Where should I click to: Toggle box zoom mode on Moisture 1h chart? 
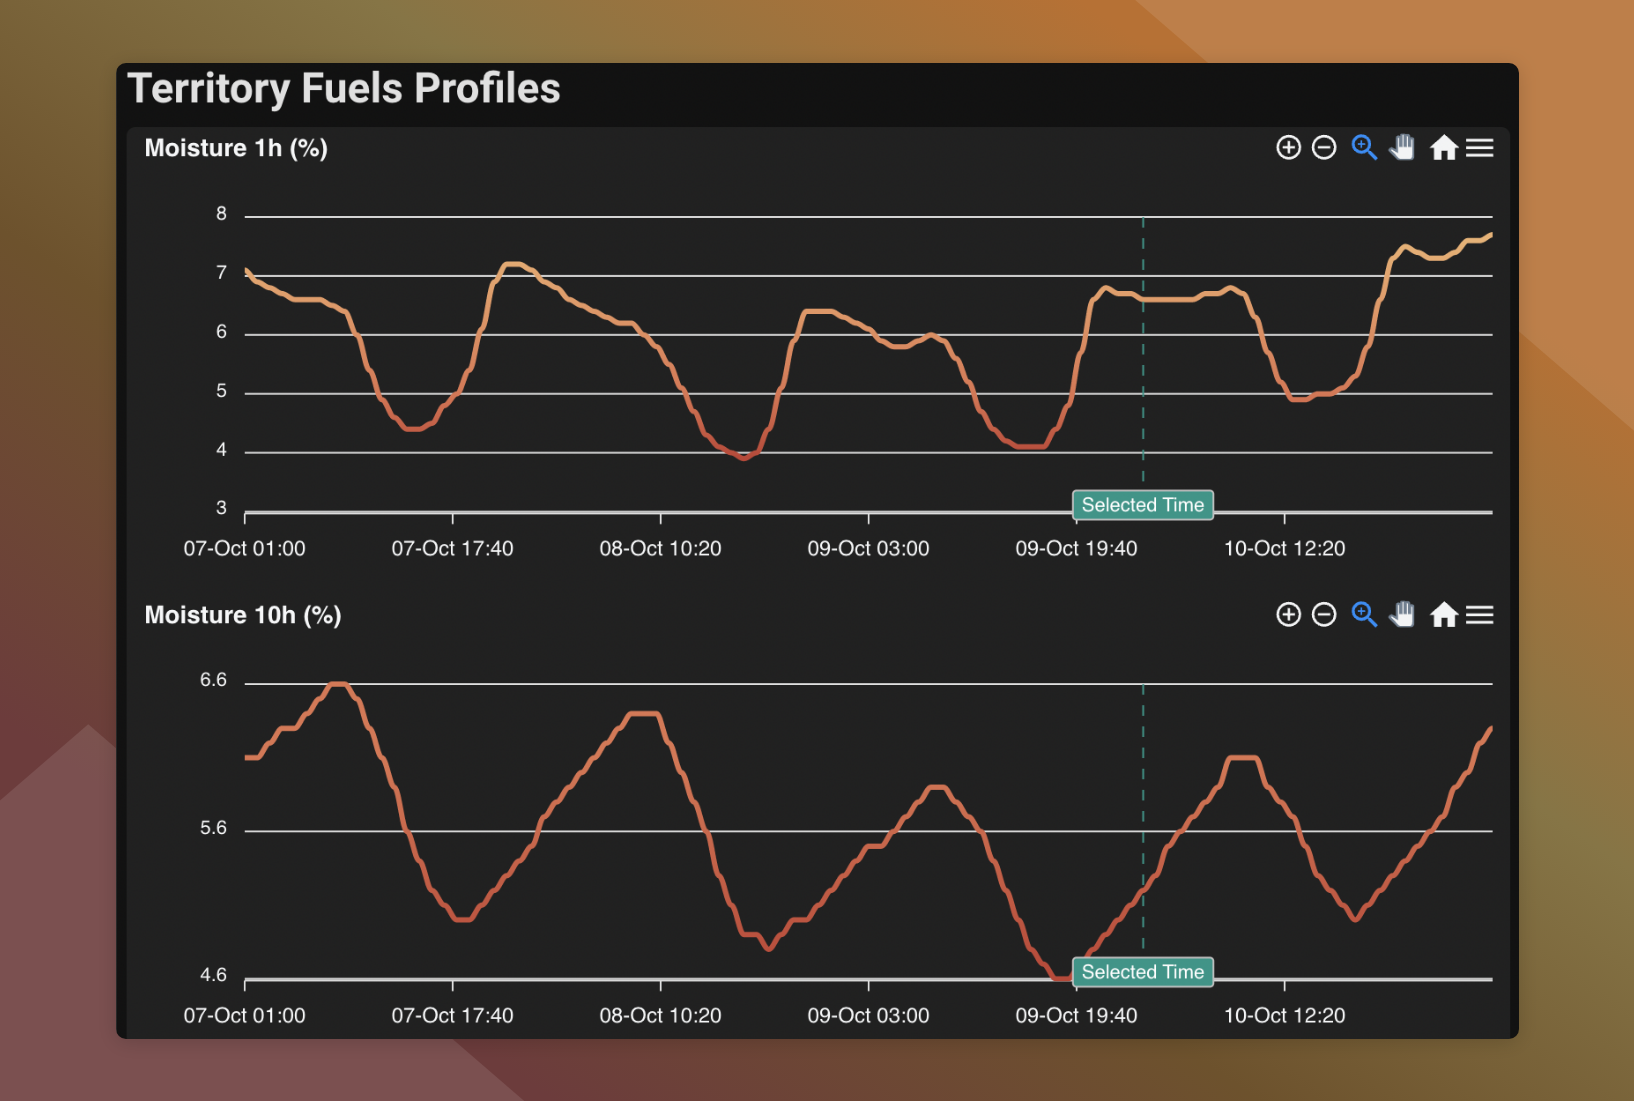click(x=1363, y=147)
